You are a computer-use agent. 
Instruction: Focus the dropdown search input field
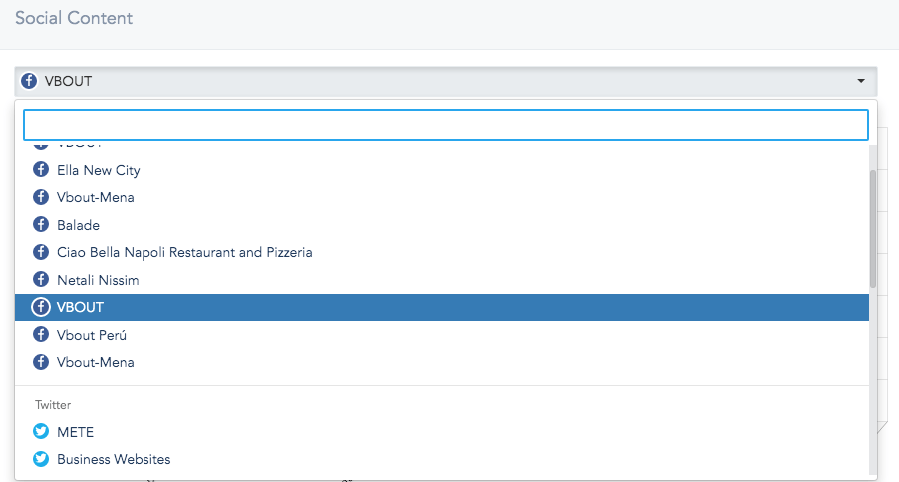[x=445, y=125]
